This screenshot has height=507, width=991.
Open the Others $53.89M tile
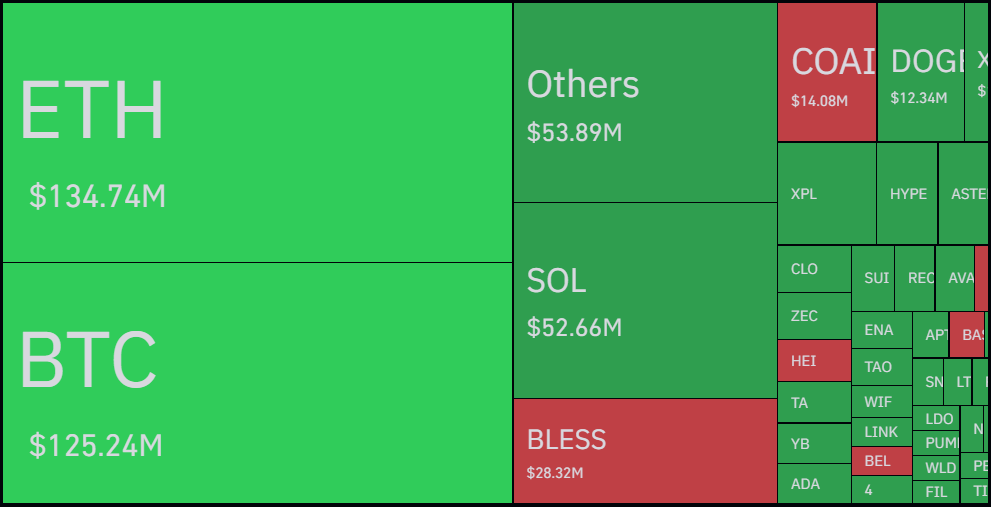pyautogui.click(x=645, y=102)
